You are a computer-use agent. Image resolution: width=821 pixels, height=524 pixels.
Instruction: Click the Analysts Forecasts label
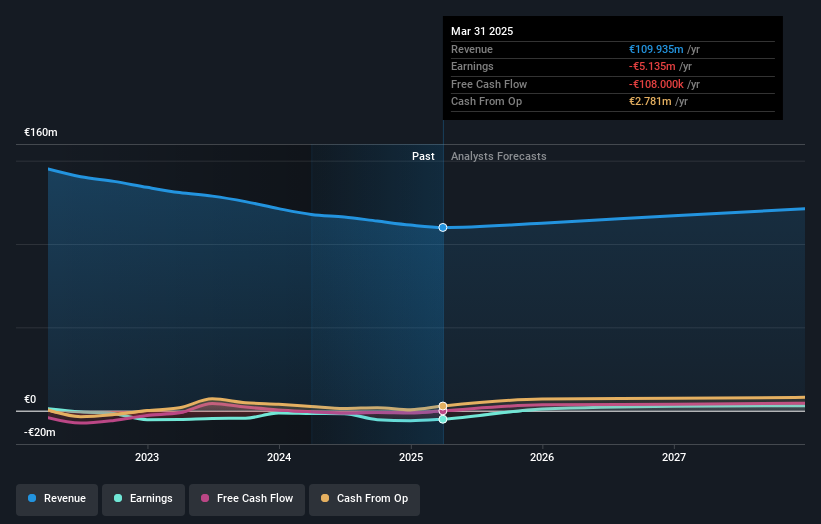(498, 157)
